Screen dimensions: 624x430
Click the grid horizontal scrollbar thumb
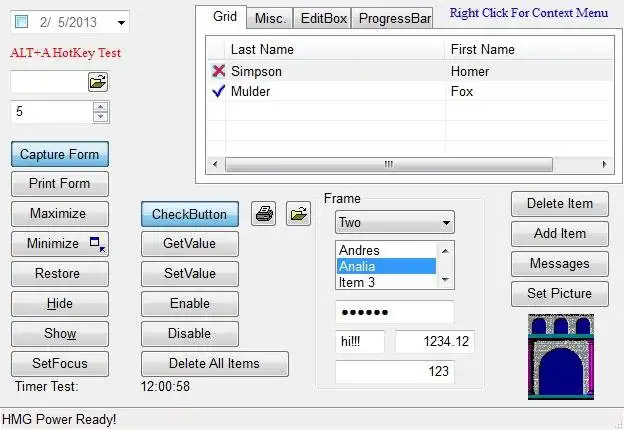tap(389, 164)
